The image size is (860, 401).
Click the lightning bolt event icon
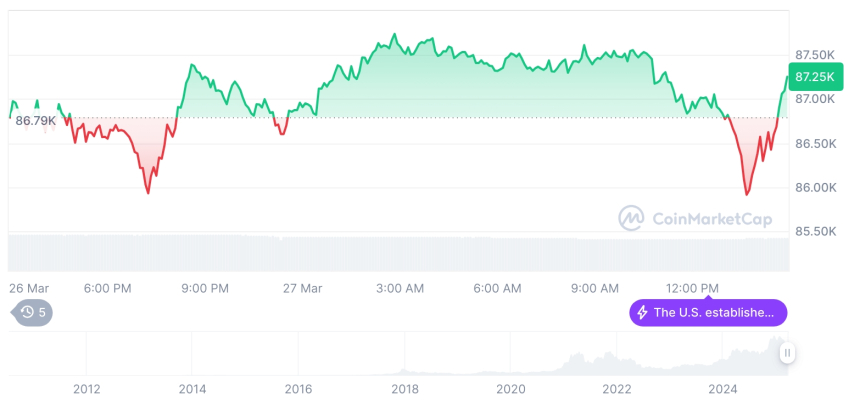[641, 313]
